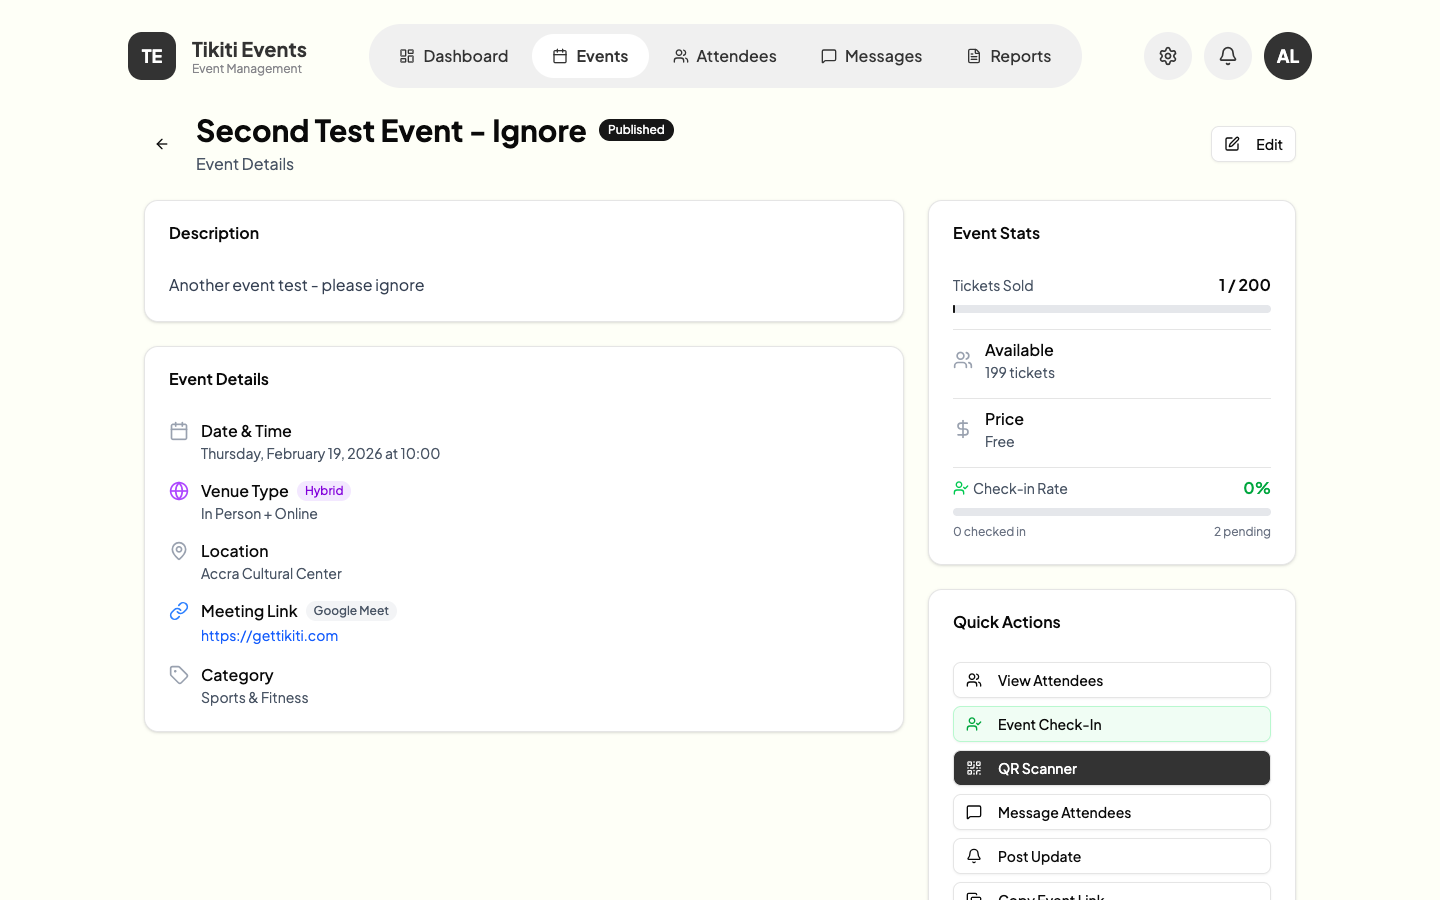Click the TE logo icon
1440x900 pixels.
(152, 56)
